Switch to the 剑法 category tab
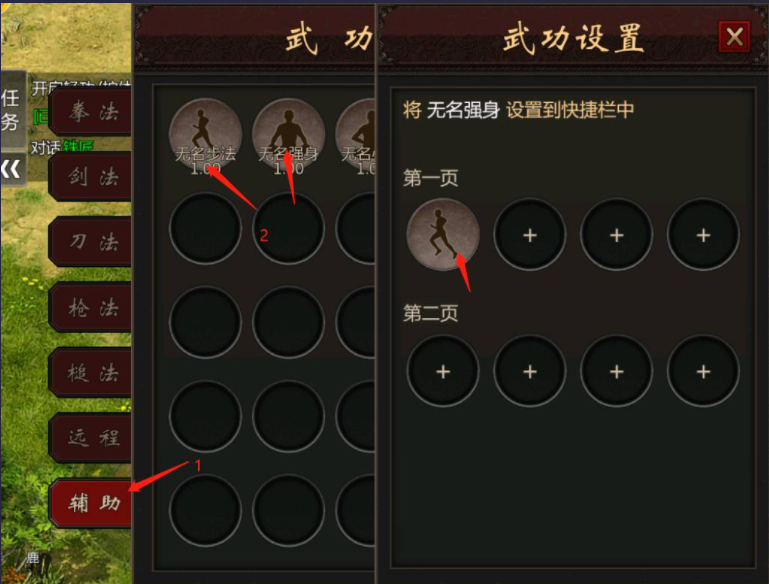 pyautogui.click(x=91, y=177)
